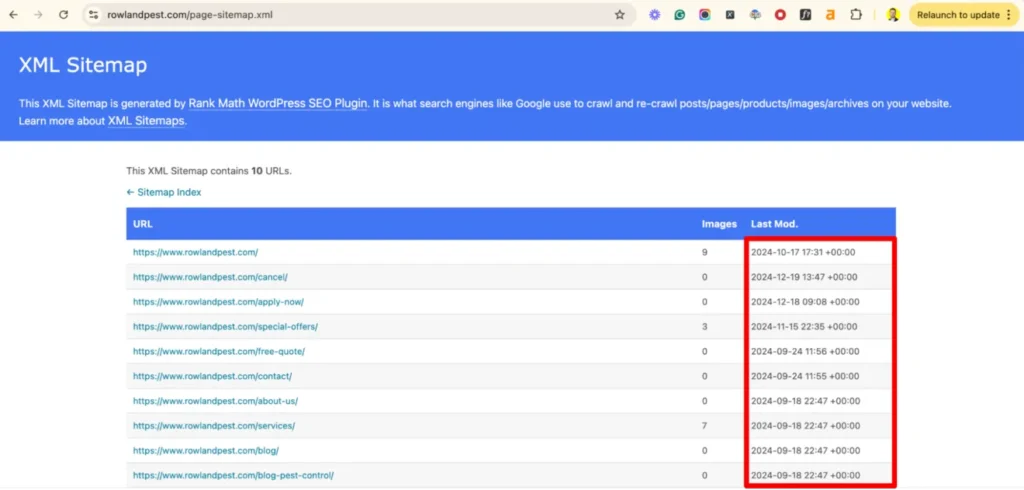Open the Extensions puzzle piece menu
The image size is (1024, 490).
click(x=856, y=15)
